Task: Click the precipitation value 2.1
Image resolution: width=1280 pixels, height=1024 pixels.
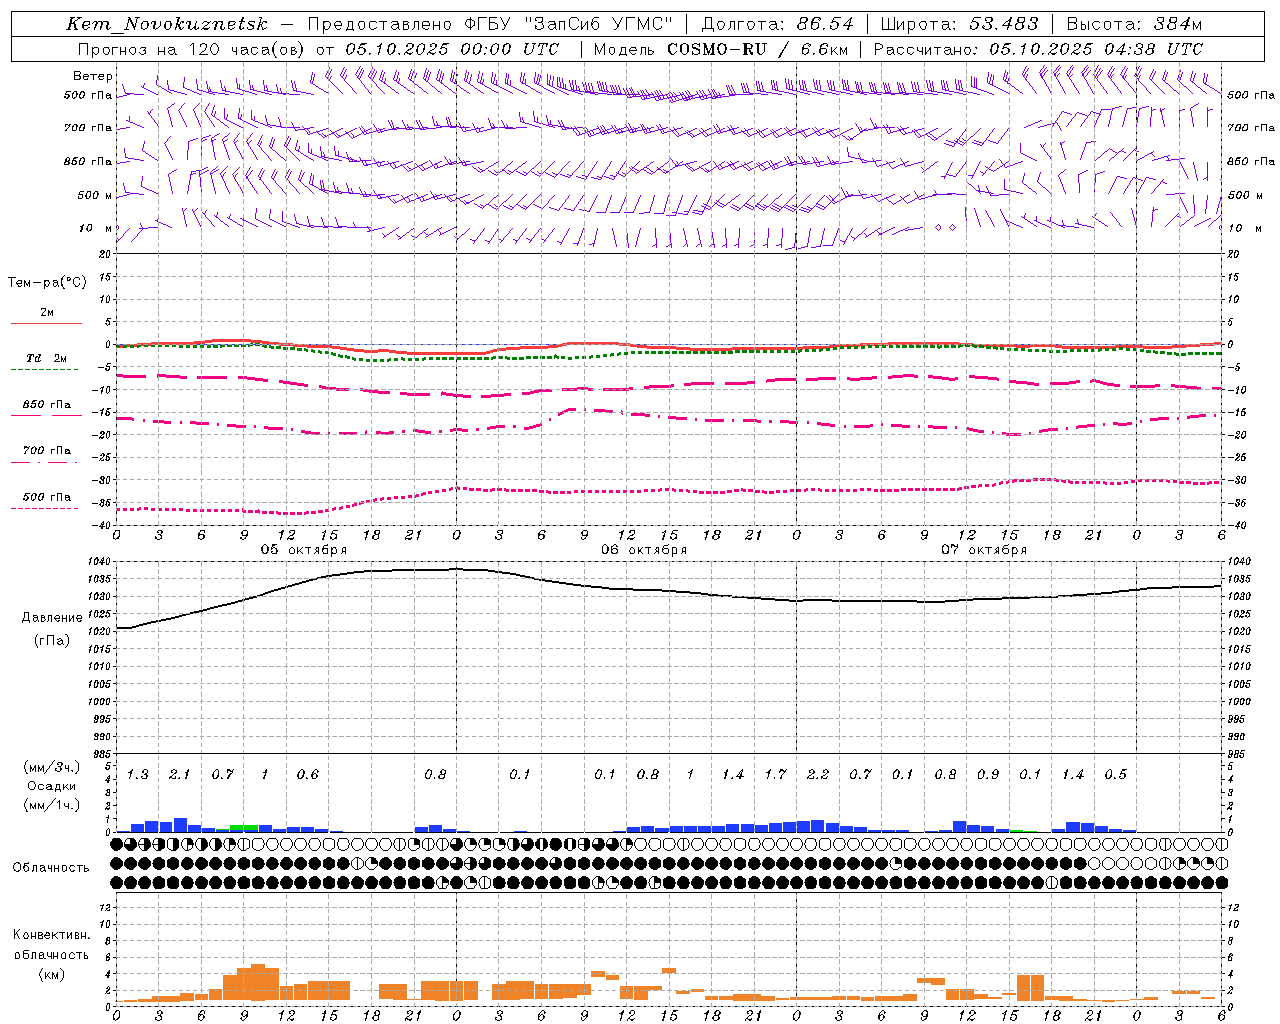Action: click(x=180, y=775)
